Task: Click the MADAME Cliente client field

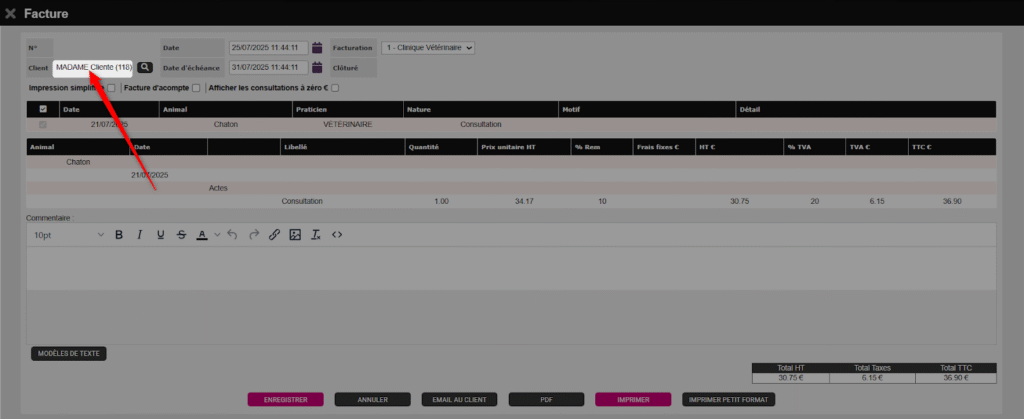Action: tap(93, 67)
